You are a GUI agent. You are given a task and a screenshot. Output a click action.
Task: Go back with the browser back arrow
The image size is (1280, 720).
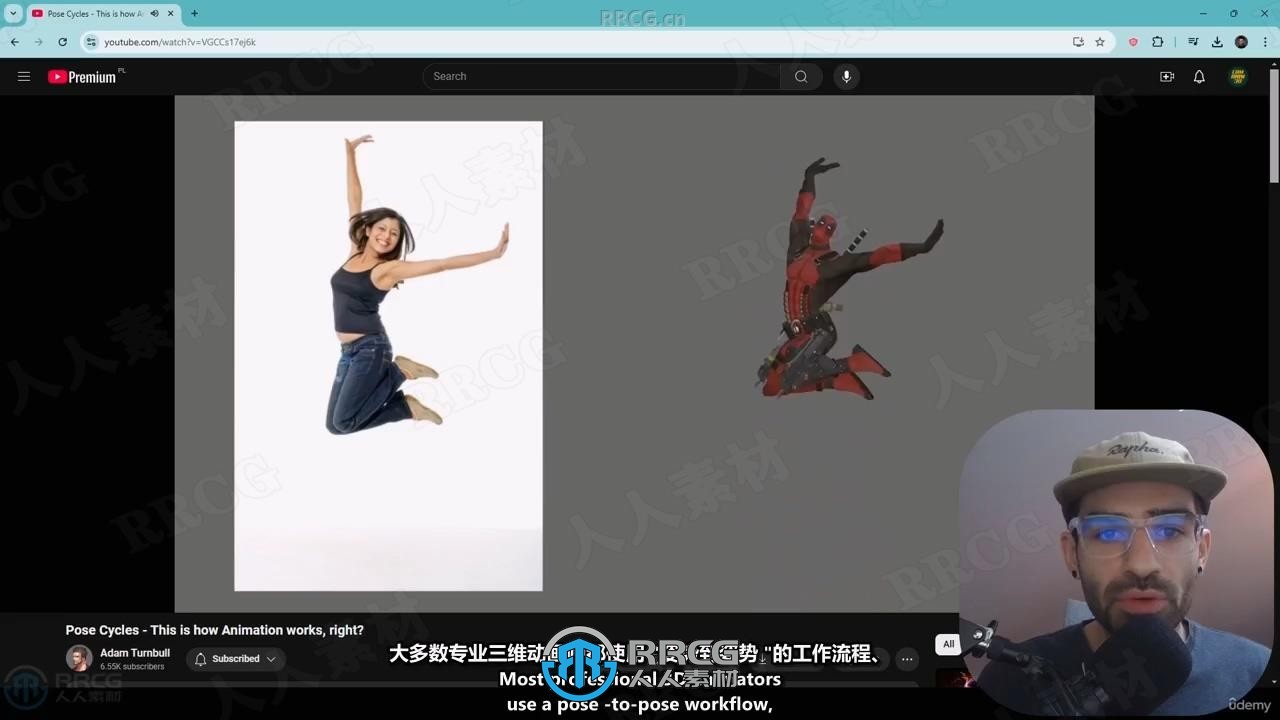(x=14, y=42)
